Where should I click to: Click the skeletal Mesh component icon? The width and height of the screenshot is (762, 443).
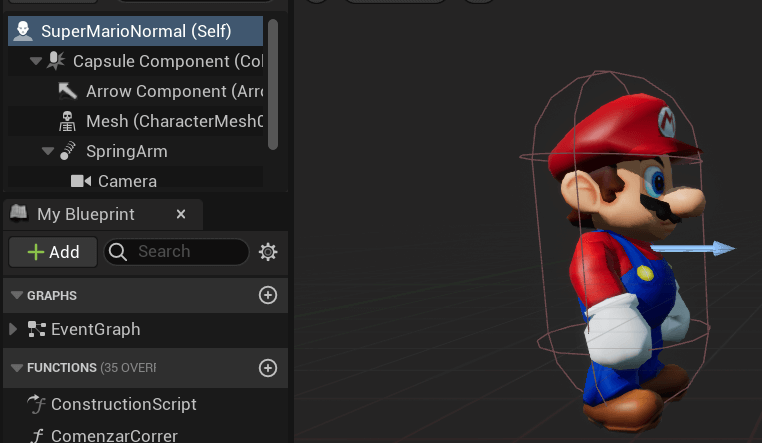point(67,121)
